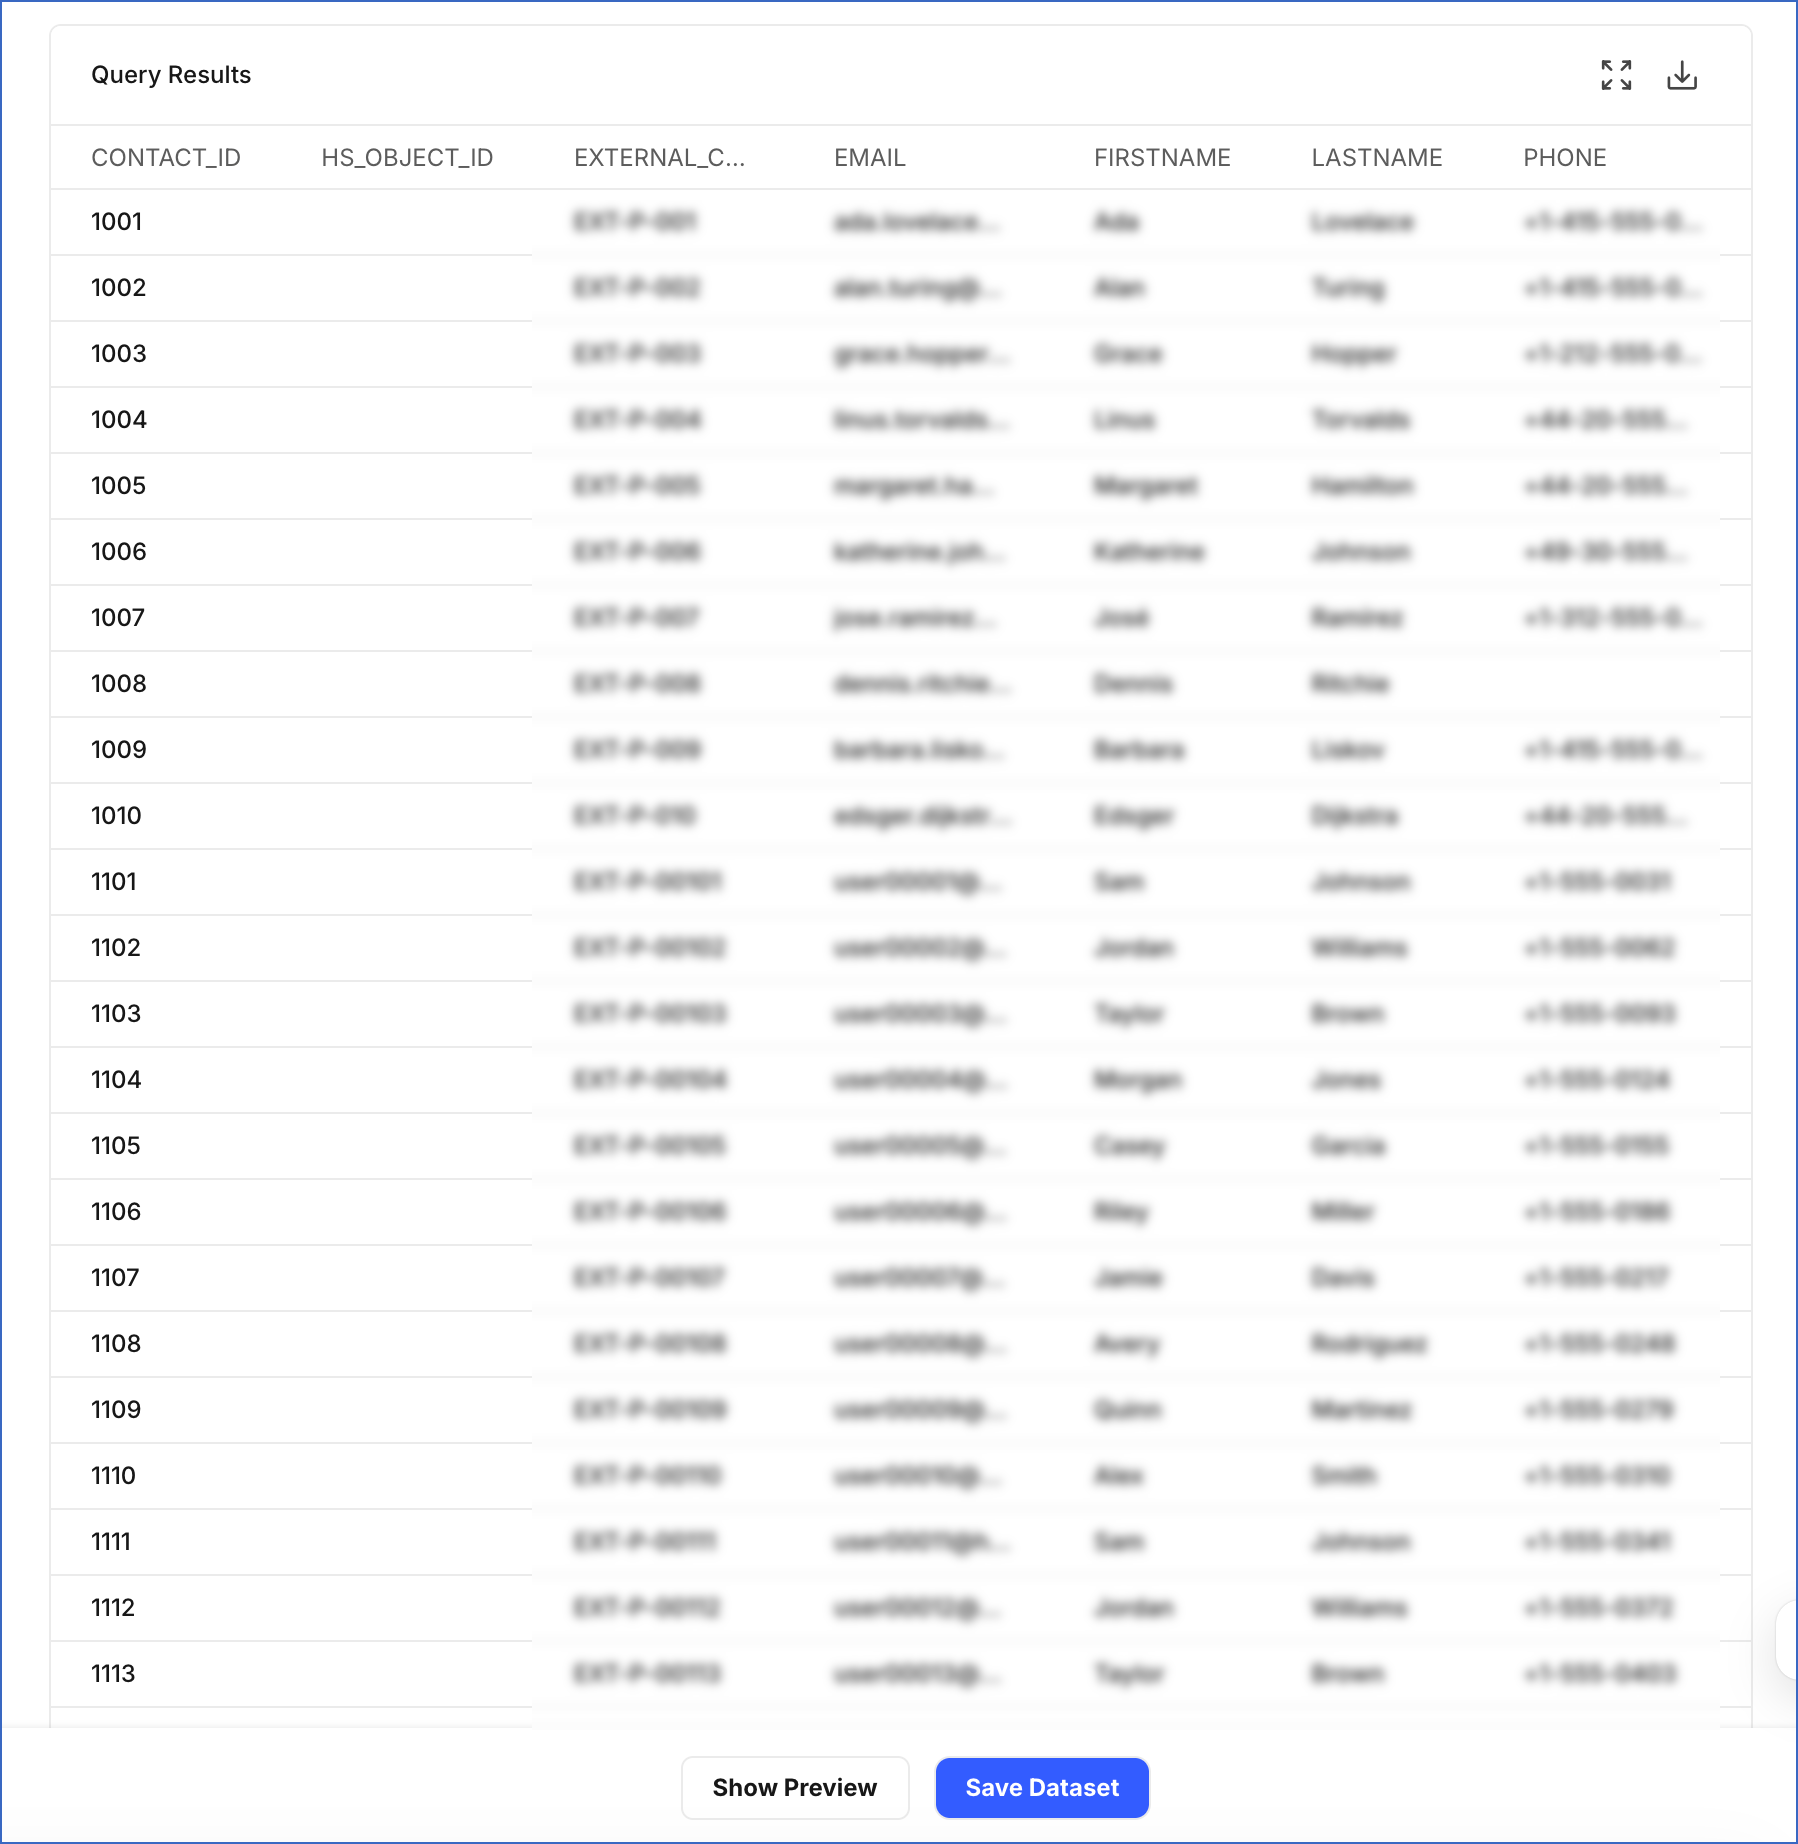1798x1844 pixels.
Task: Click the Query Results panel title
Action: click(171, 75)
